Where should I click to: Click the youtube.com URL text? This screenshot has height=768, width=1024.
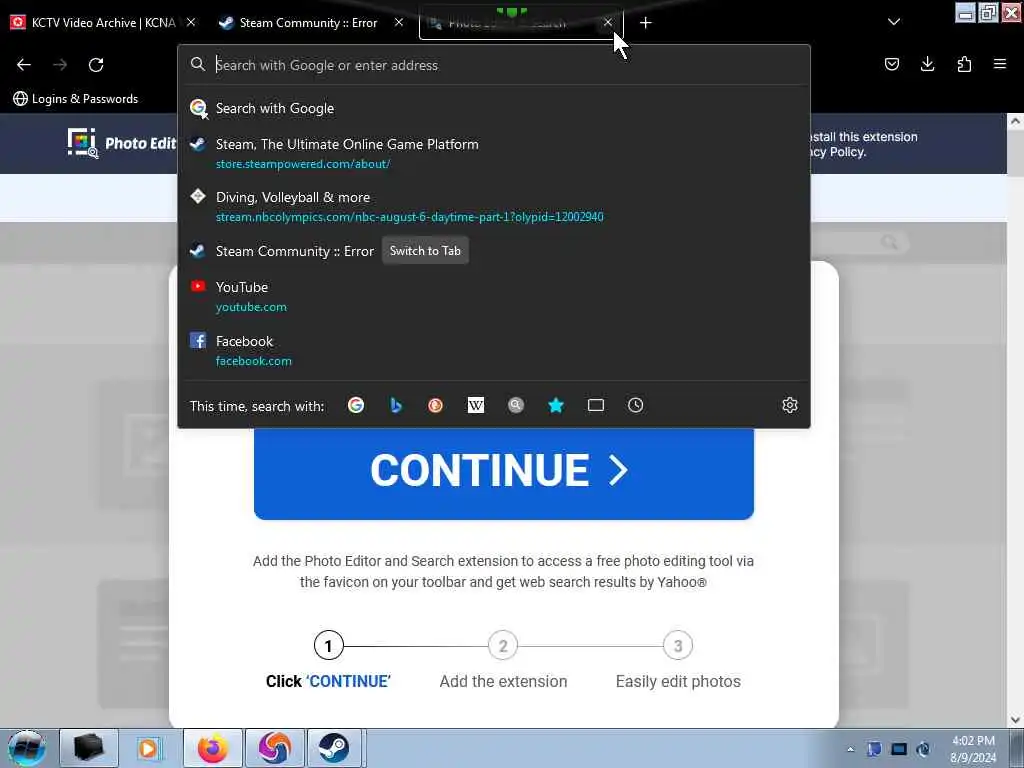251,307
